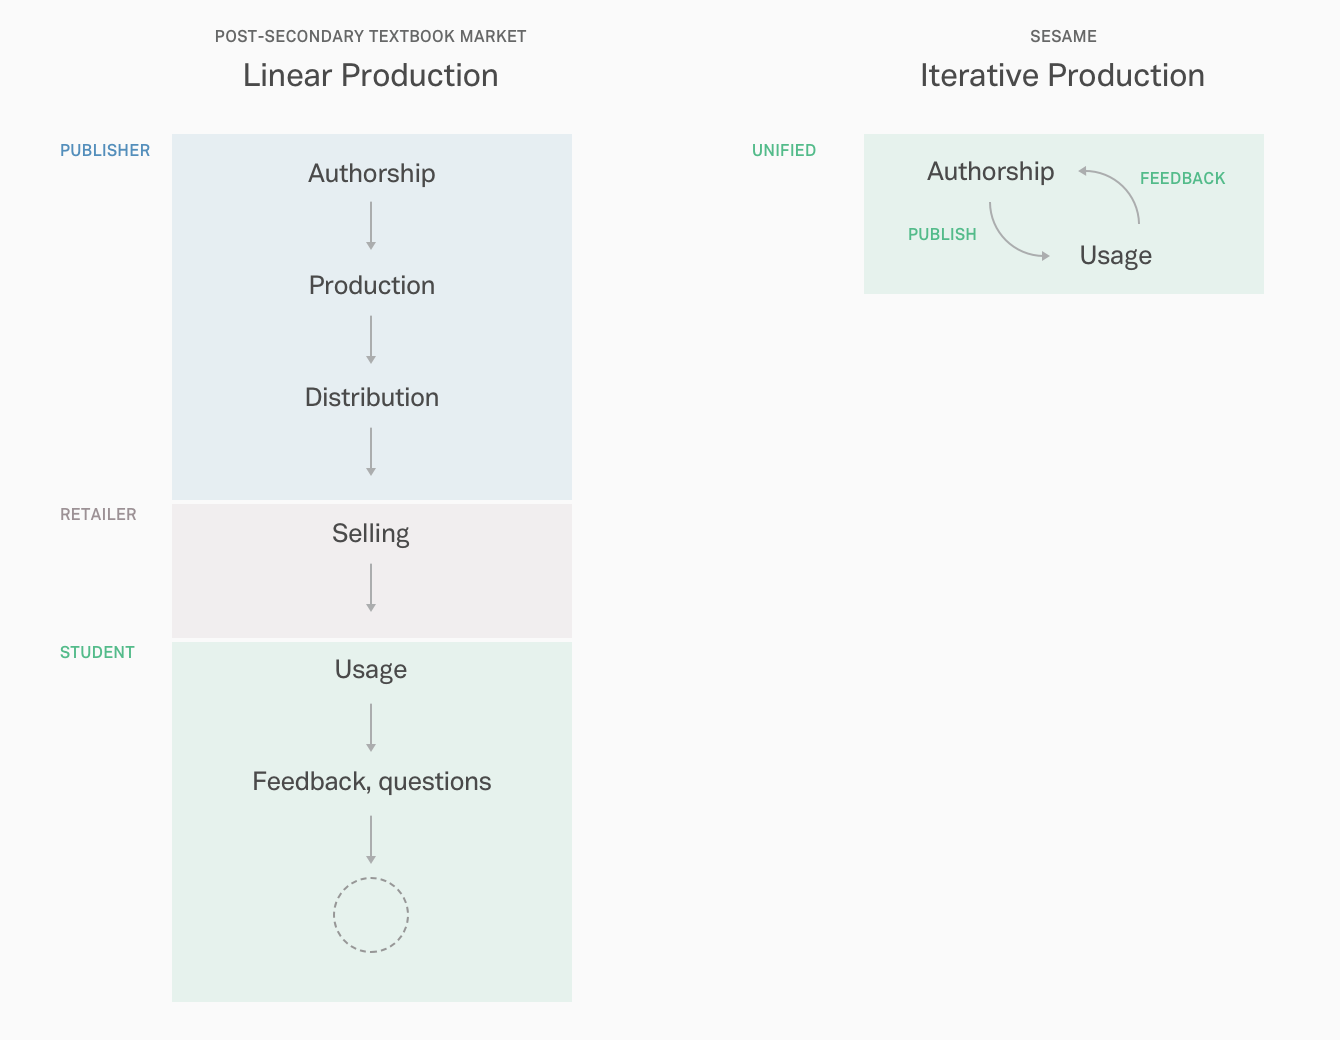
Task: Click the Selling step in retailer block
Action: point(371,534)
